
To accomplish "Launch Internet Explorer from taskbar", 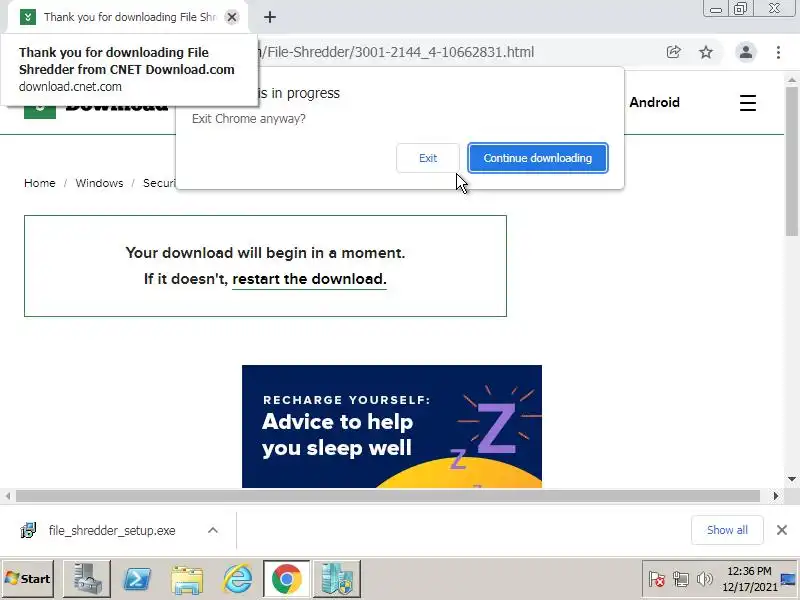I will [x=237, y=579].
